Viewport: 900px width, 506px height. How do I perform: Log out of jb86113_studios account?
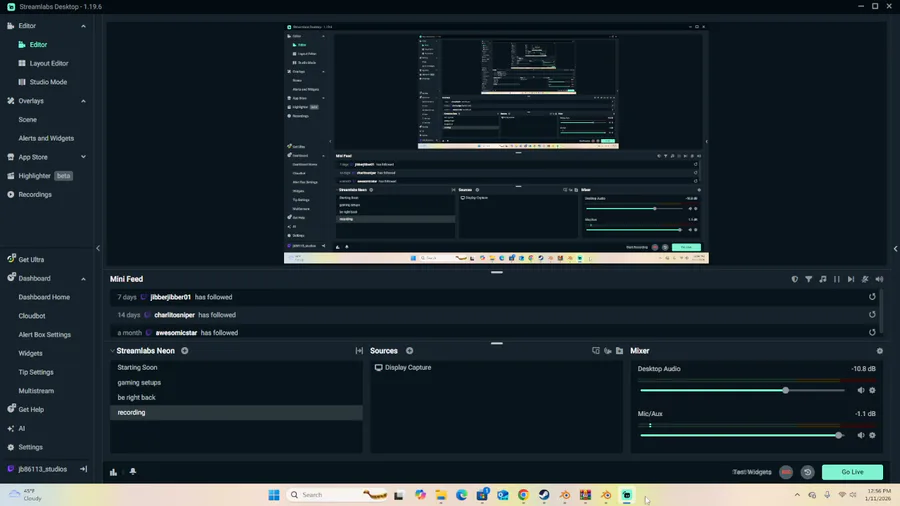[83, 469]
